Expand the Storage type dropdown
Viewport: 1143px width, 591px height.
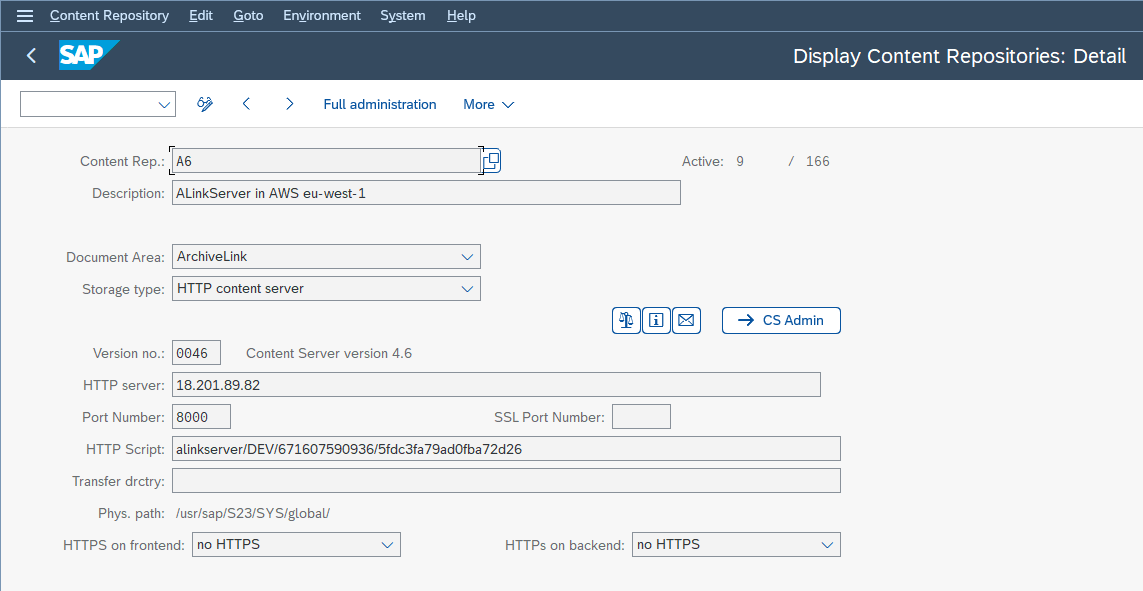click(467, 289)
